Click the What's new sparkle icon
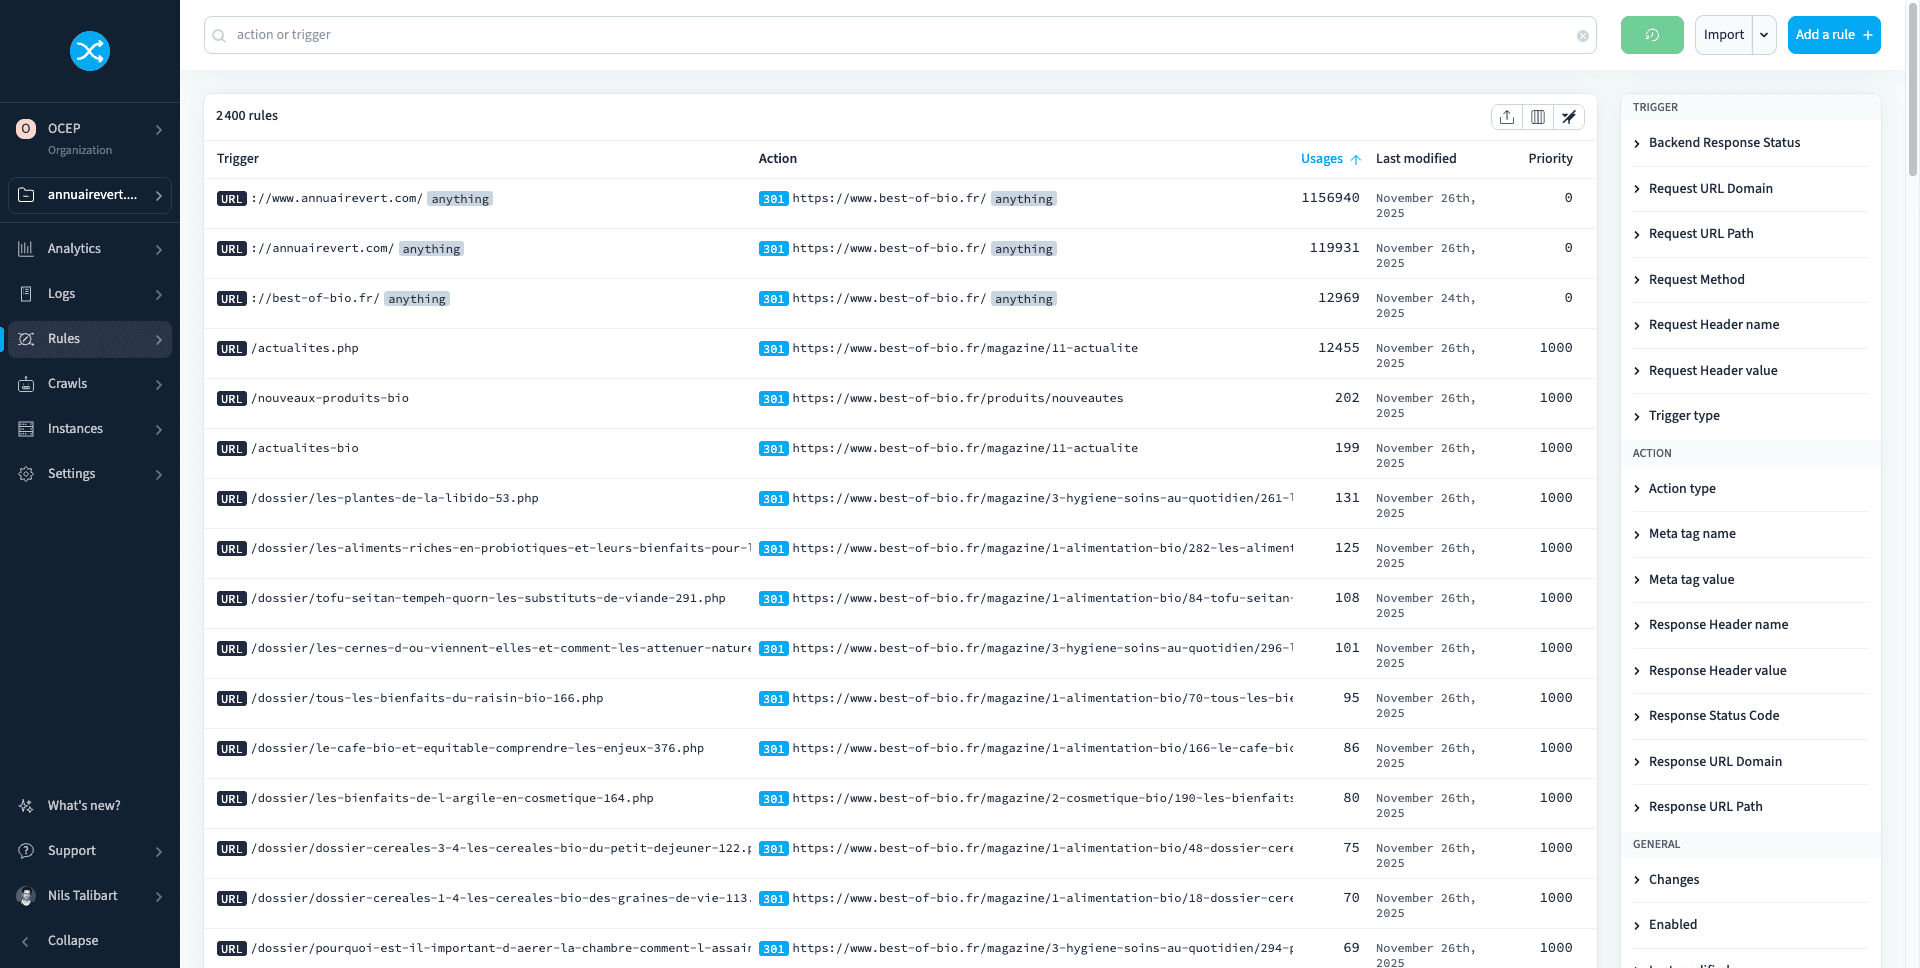This screenshot has height=968, width=1920. click(x=26, y=806)
